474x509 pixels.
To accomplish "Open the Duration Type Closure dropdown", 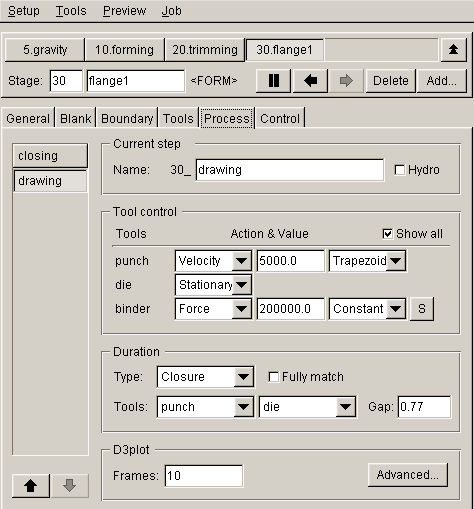I will click(x=205, y=377).
